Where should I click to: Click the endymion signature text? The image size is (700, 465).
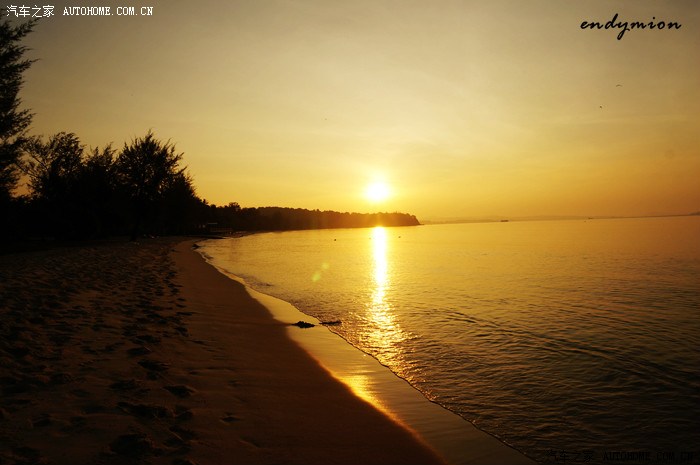(x=629, y=25)
